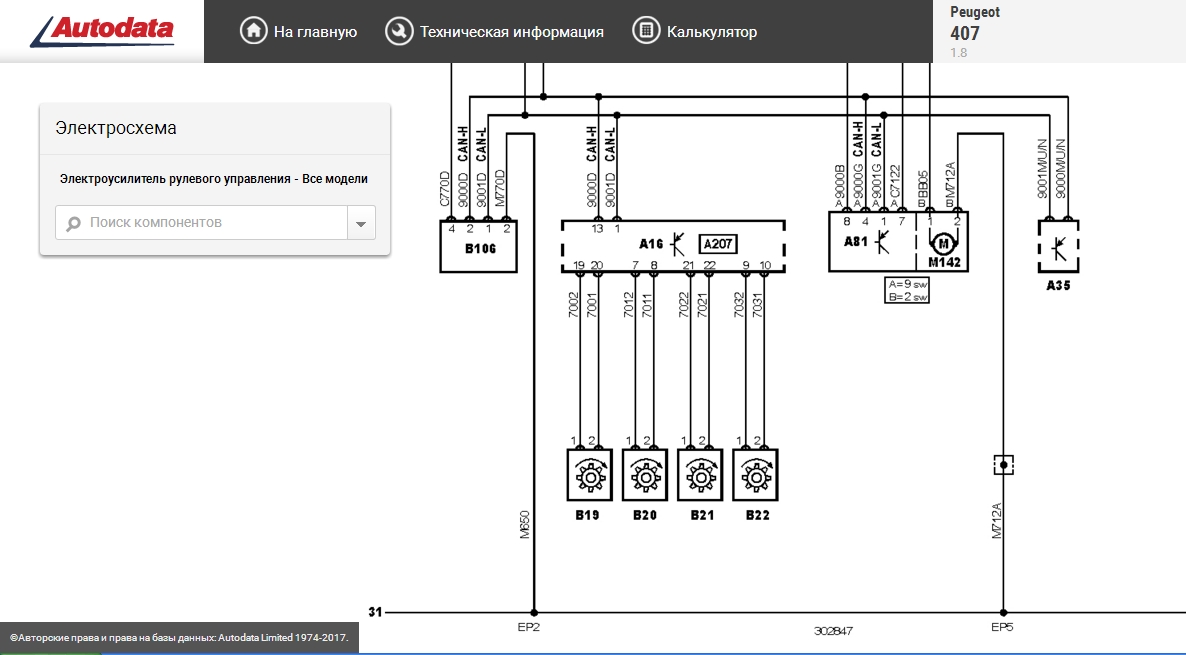Click the Поиск компонентов search field
The image size is (1186, 655).
pyautogui.click(x=201, y=222)
